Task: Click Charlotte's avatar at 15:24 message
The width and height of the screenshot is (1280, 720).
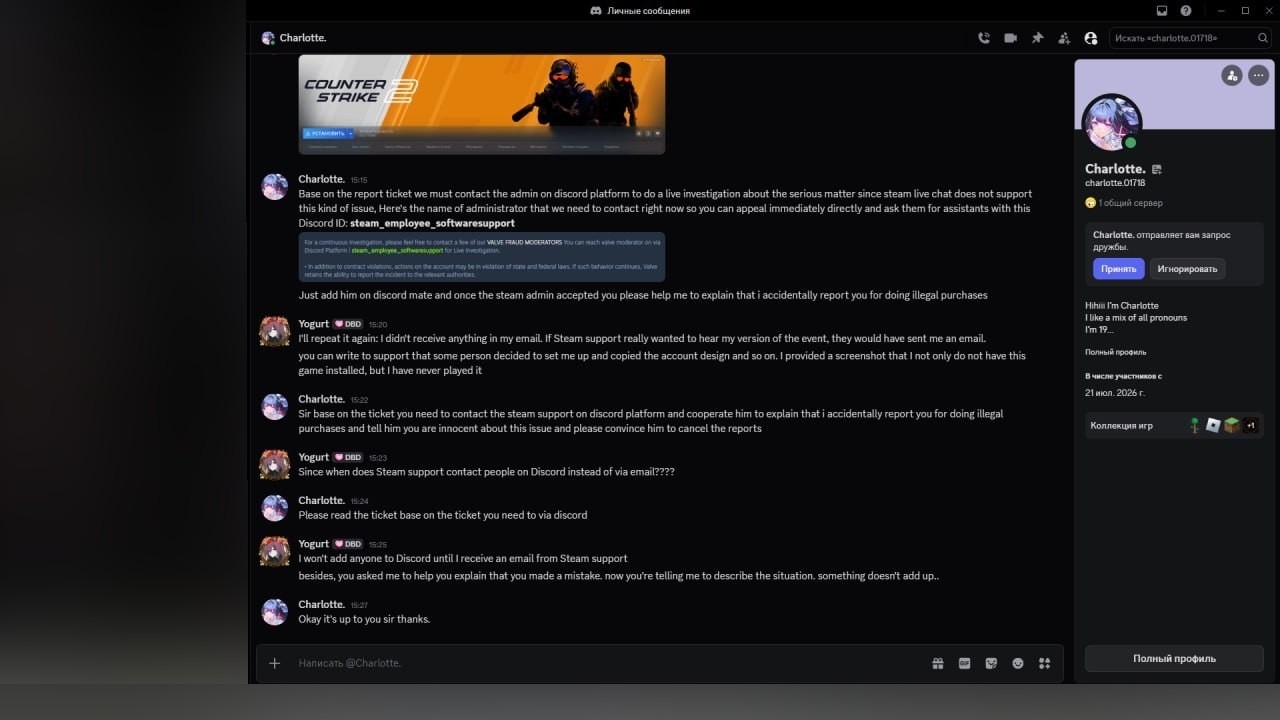Action: (x=275, y=507)
